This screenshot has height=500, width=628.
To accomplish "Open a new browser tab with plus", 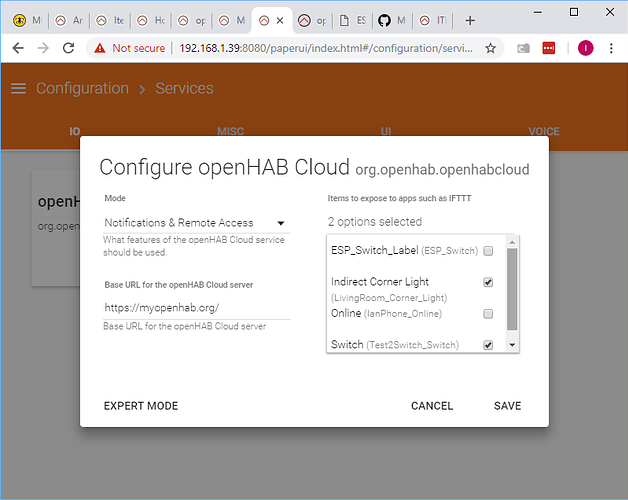I will 470,20.
